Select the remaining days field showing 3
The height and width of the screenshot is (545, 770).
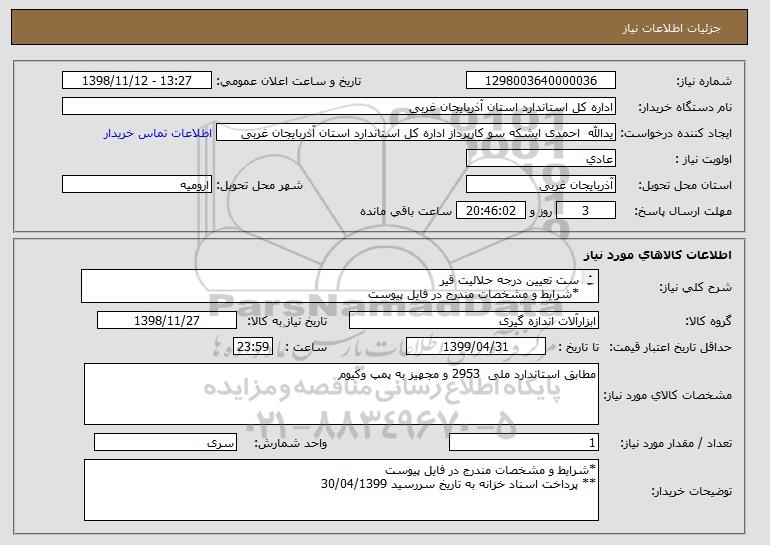585,211
